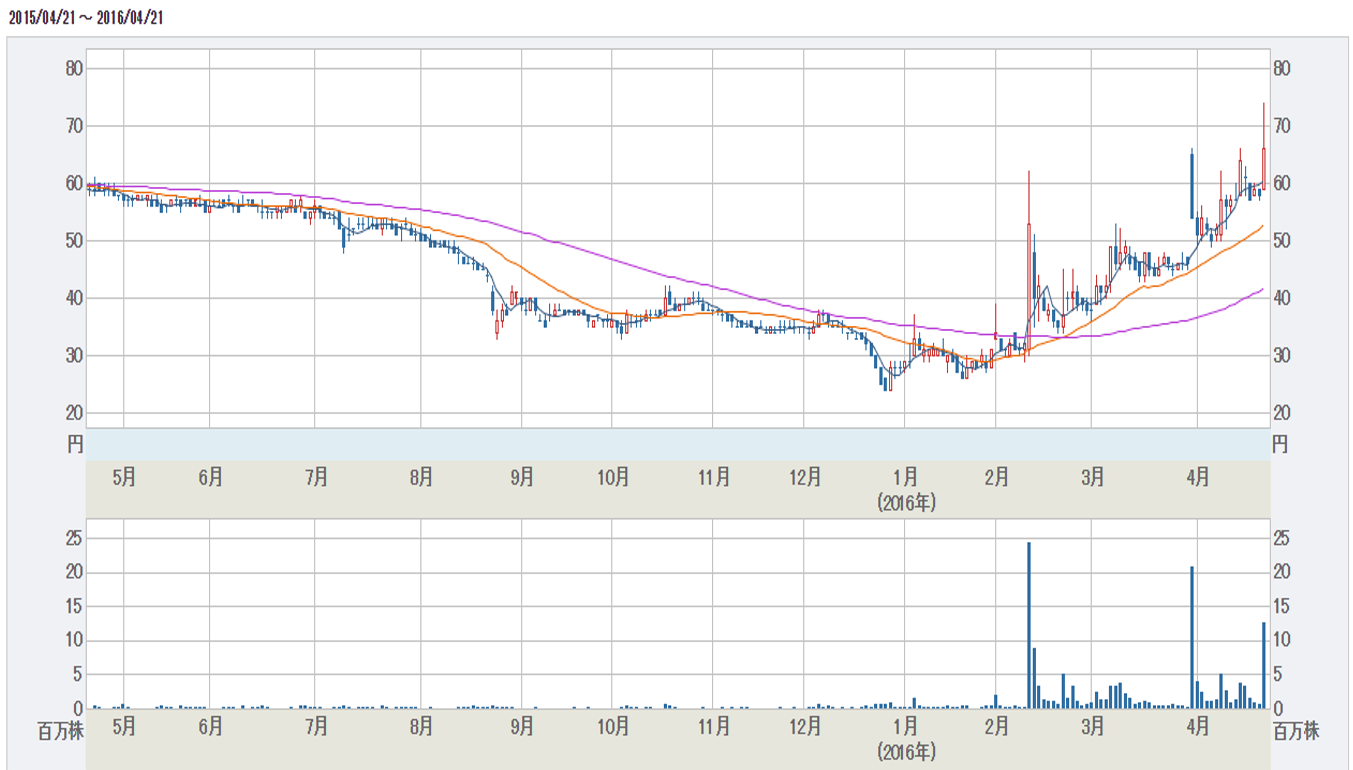Click the 1月 label under the price chart

905,477
